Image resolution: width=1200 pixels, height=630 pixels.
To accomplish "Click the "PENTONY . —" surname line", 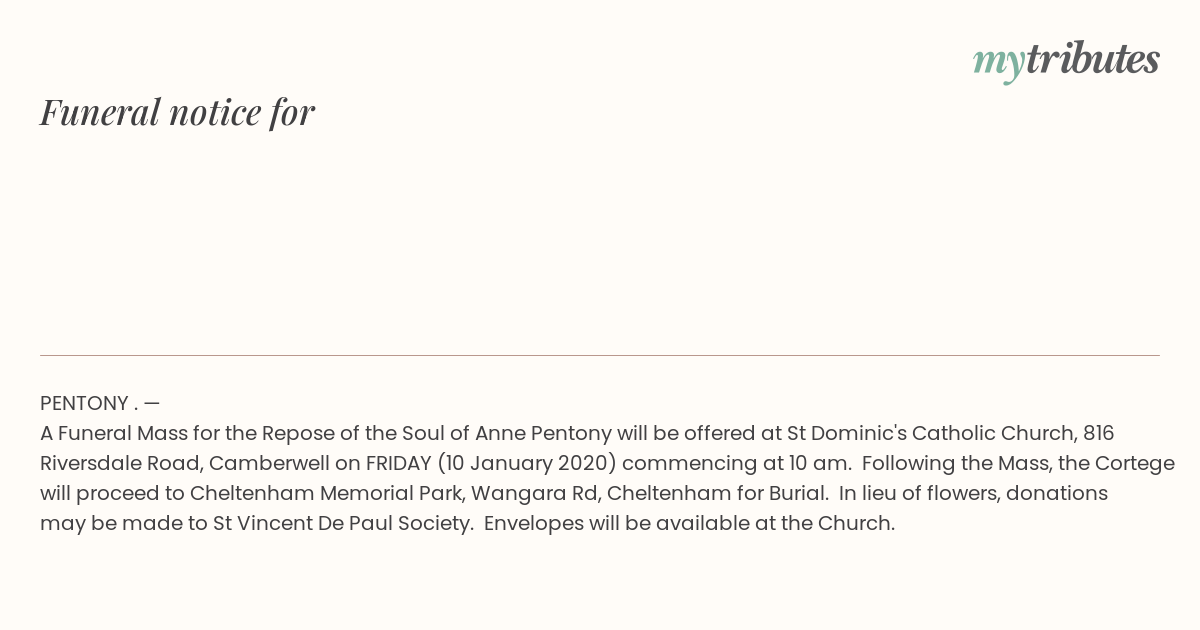I will point(100,403).
